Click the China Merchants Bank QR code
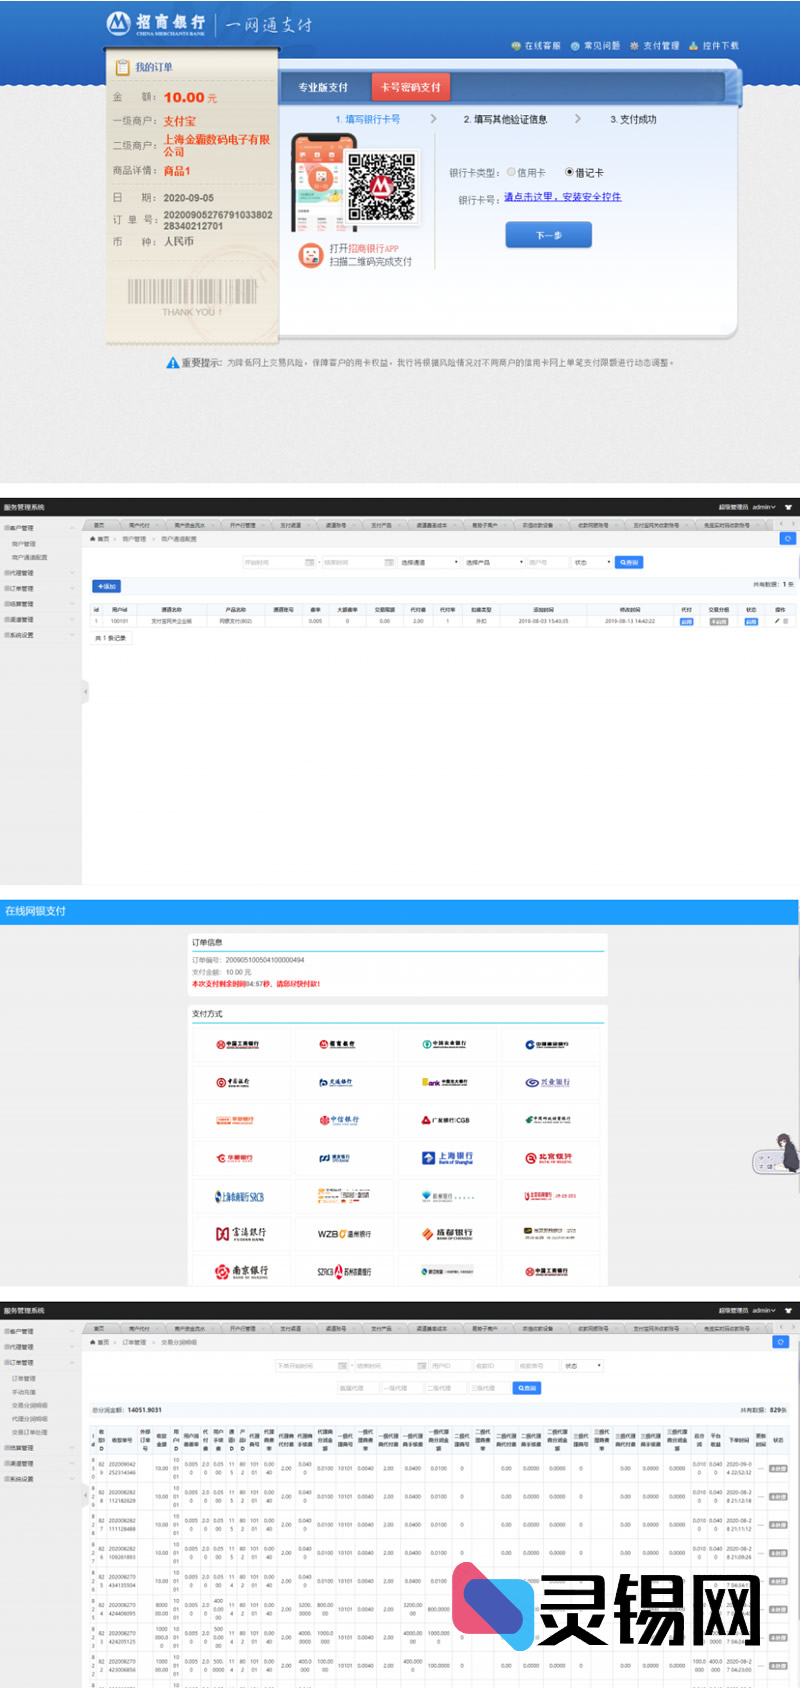Viewport: 800px width, 1688px height. tap(381, 187)
